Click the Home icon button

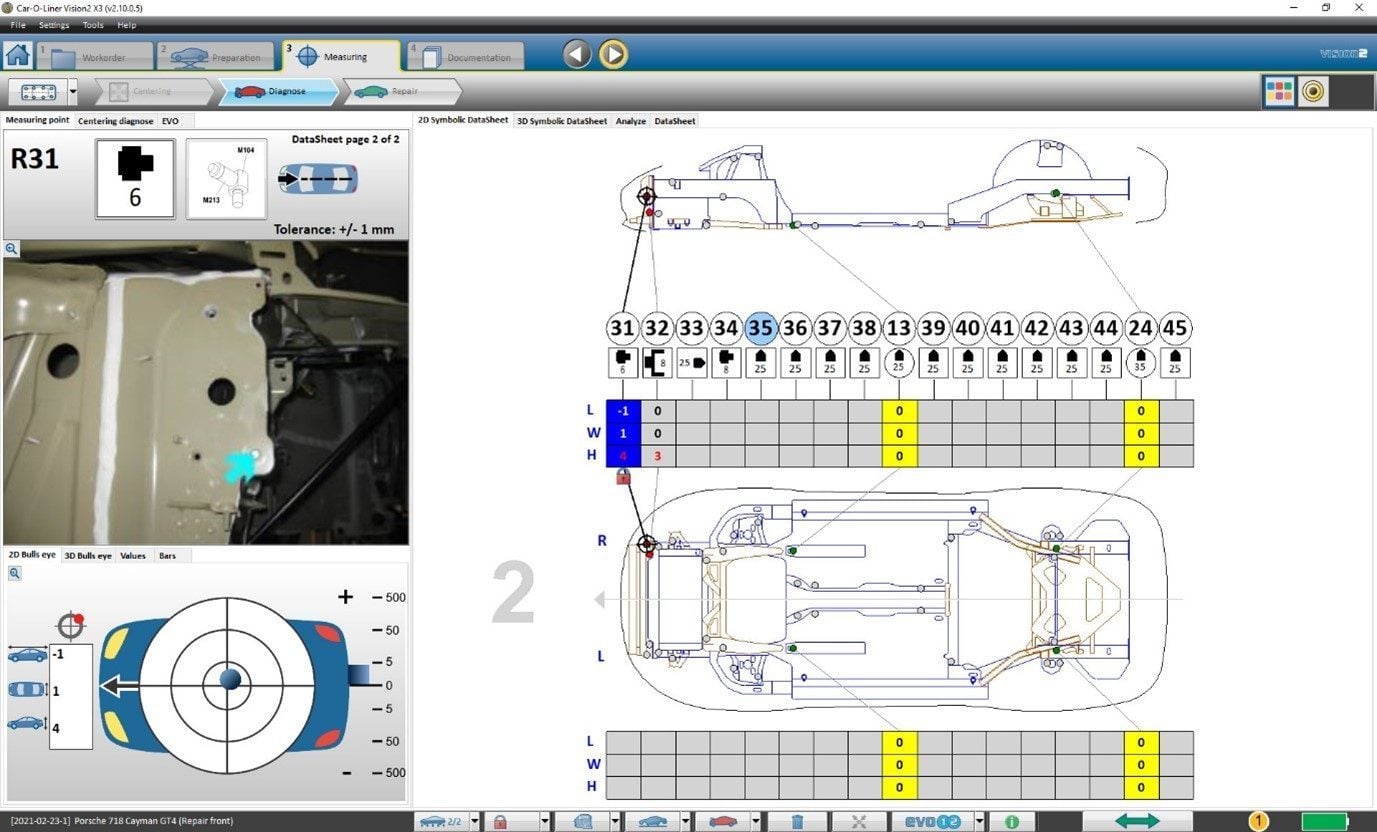coord(17,54)
